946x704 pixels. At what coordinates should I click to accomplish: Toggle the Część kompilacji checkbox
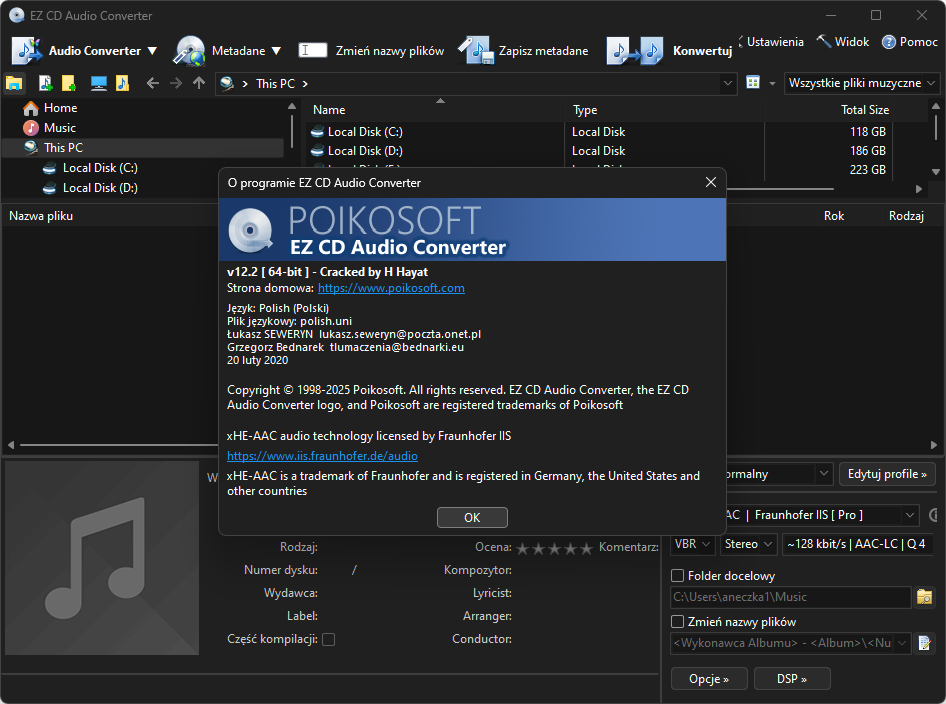(329, 639)
